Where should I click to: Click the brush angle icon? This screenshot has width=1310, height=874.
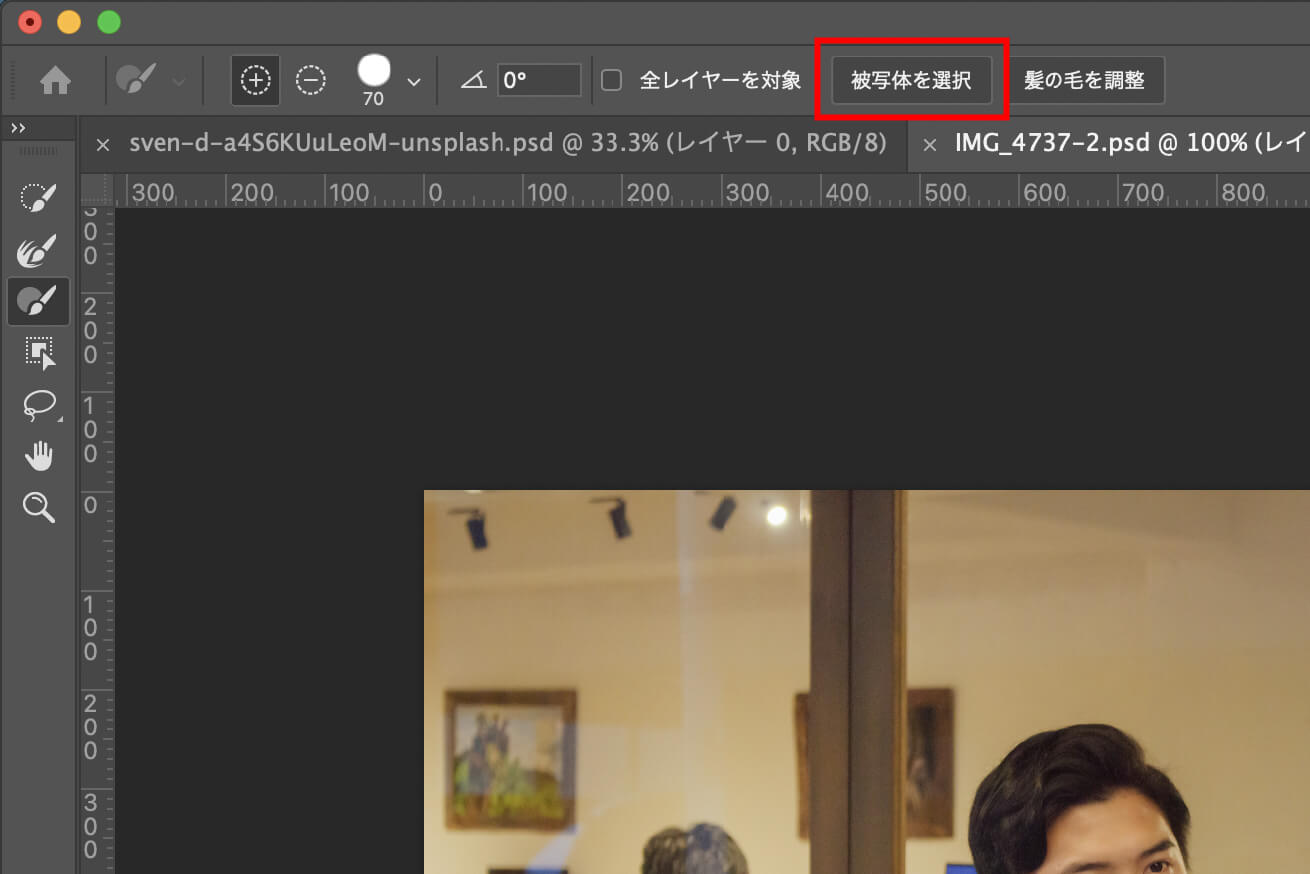[x=472, y=81]
